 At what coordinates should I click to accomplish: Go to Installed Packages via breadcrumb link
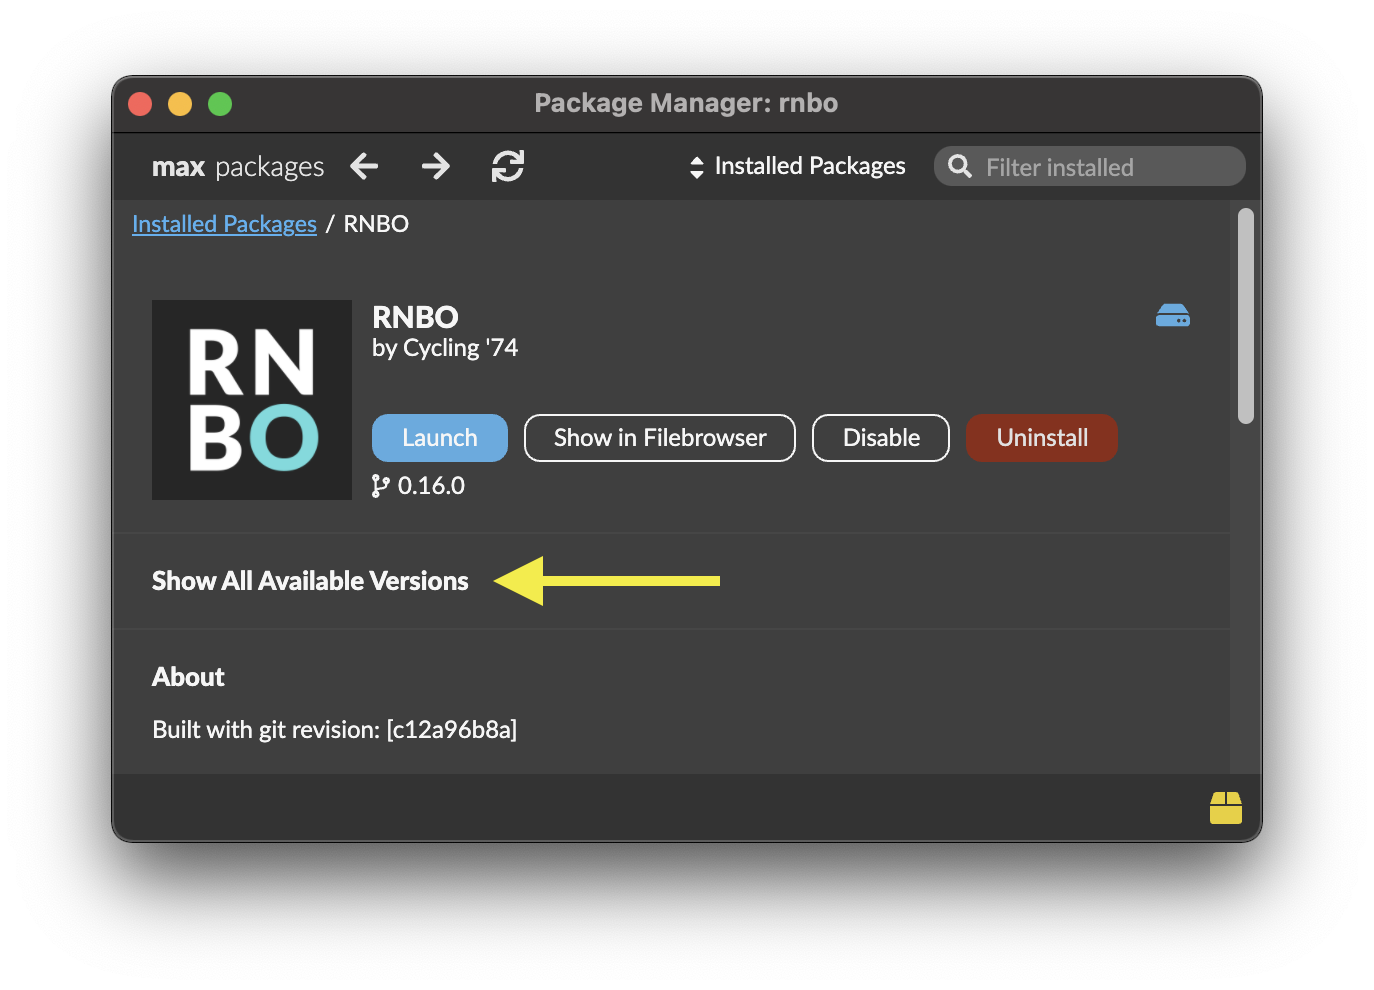(x=224, y=223)
